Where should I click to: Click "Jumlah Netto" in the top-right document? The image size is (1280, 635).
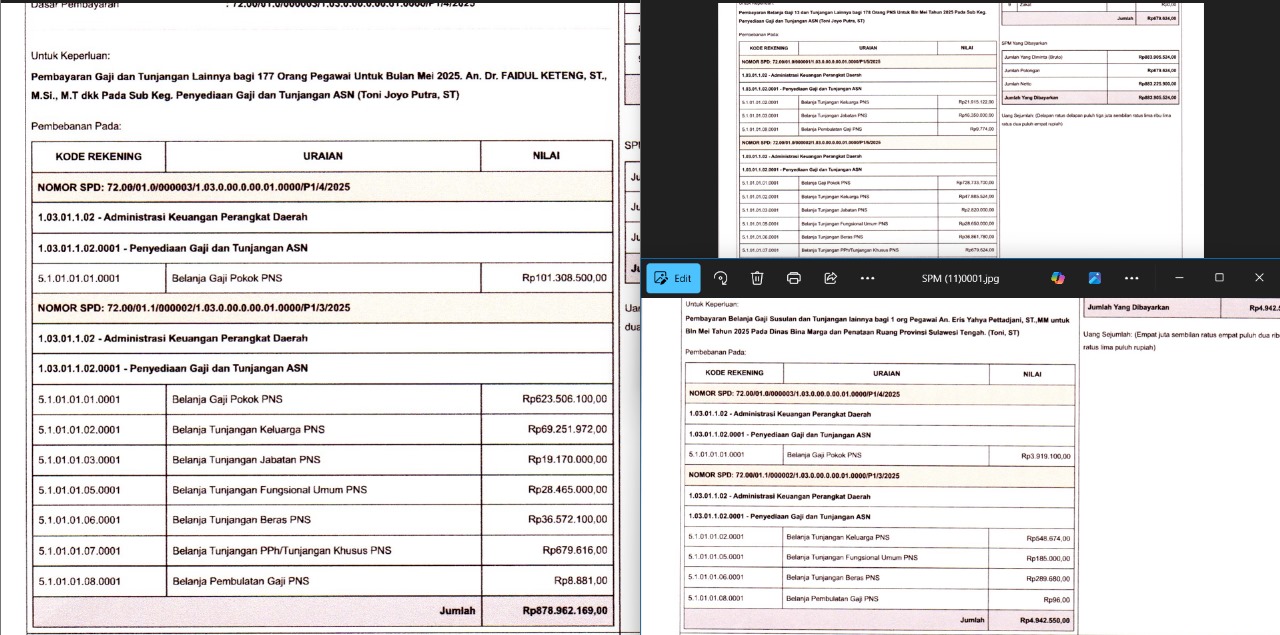coord(1019,84)
